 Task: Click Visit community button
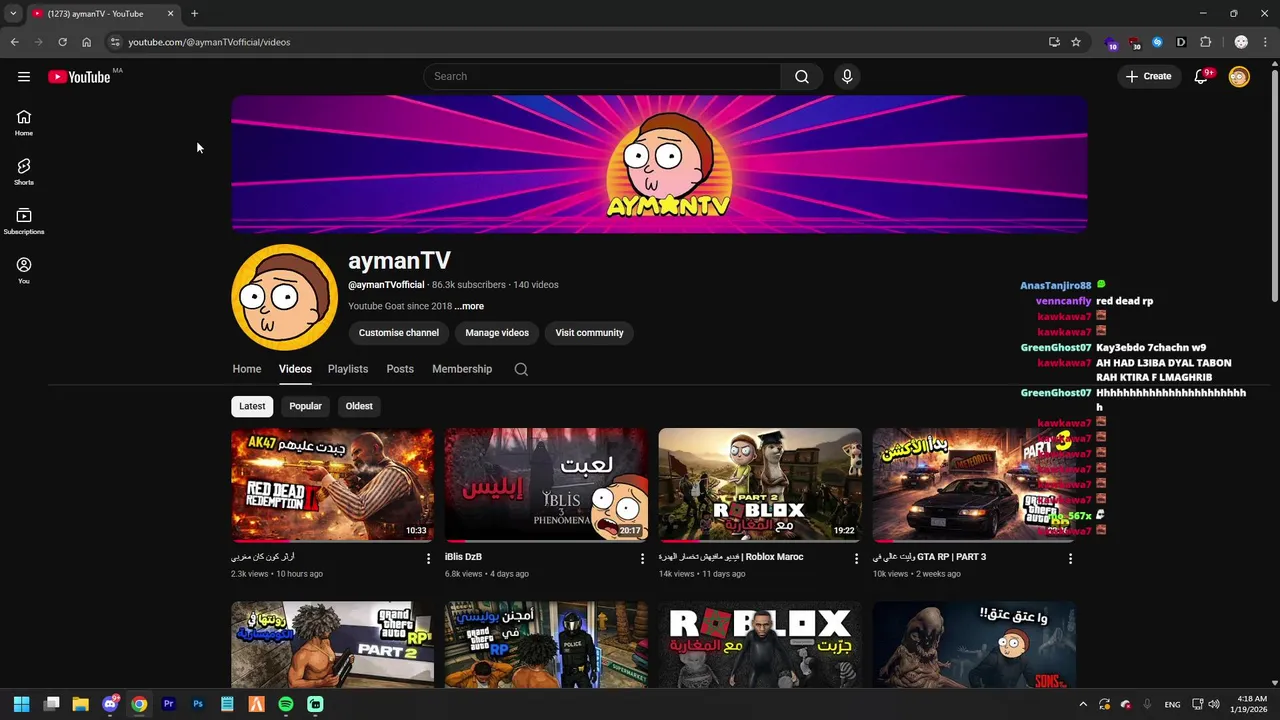(589, 333)
